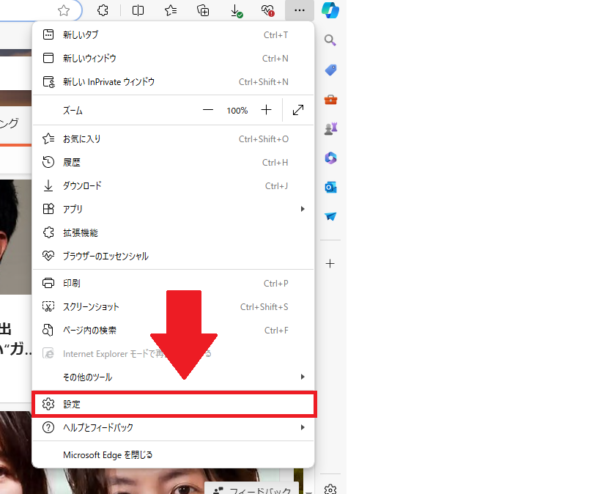The image size is (600, 494).
Task: Select 新しいウィンドウ menu item
Action: (x=173, y=58)
